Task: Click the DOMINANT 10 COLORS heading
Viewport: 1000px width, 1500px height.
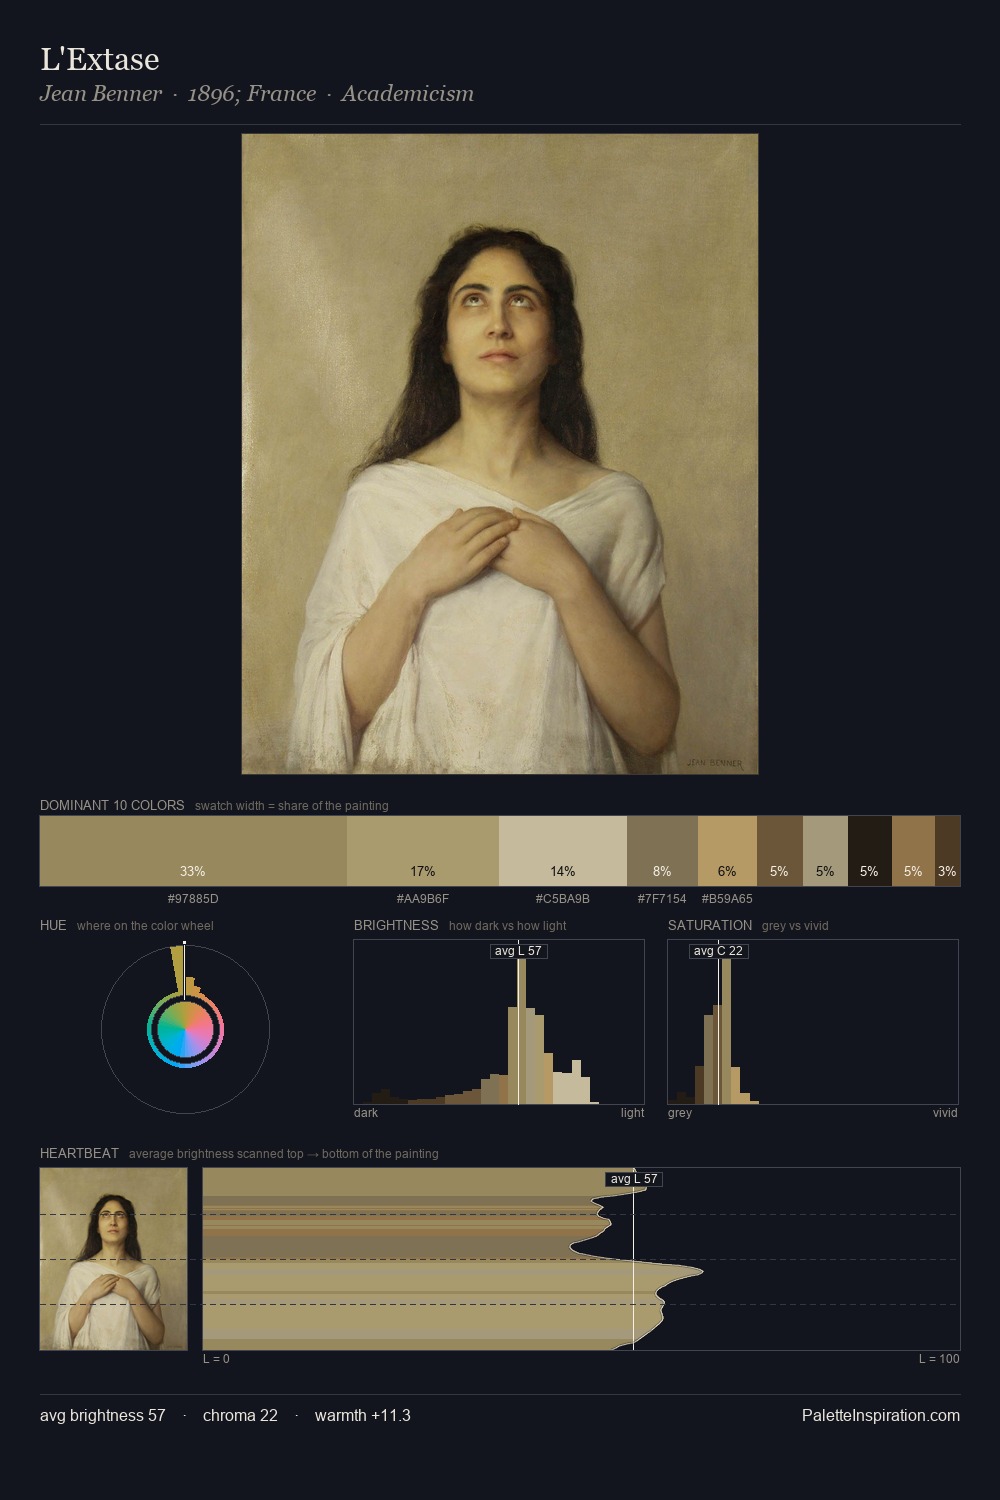Action: point(112,805)
